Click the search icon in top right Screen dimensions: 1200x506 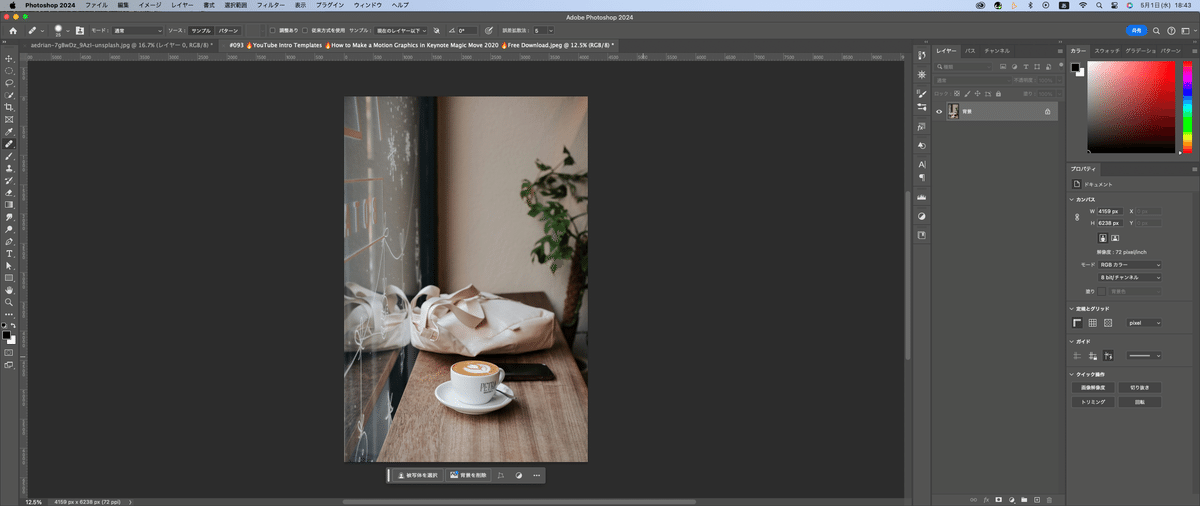tap(1157, 31)
